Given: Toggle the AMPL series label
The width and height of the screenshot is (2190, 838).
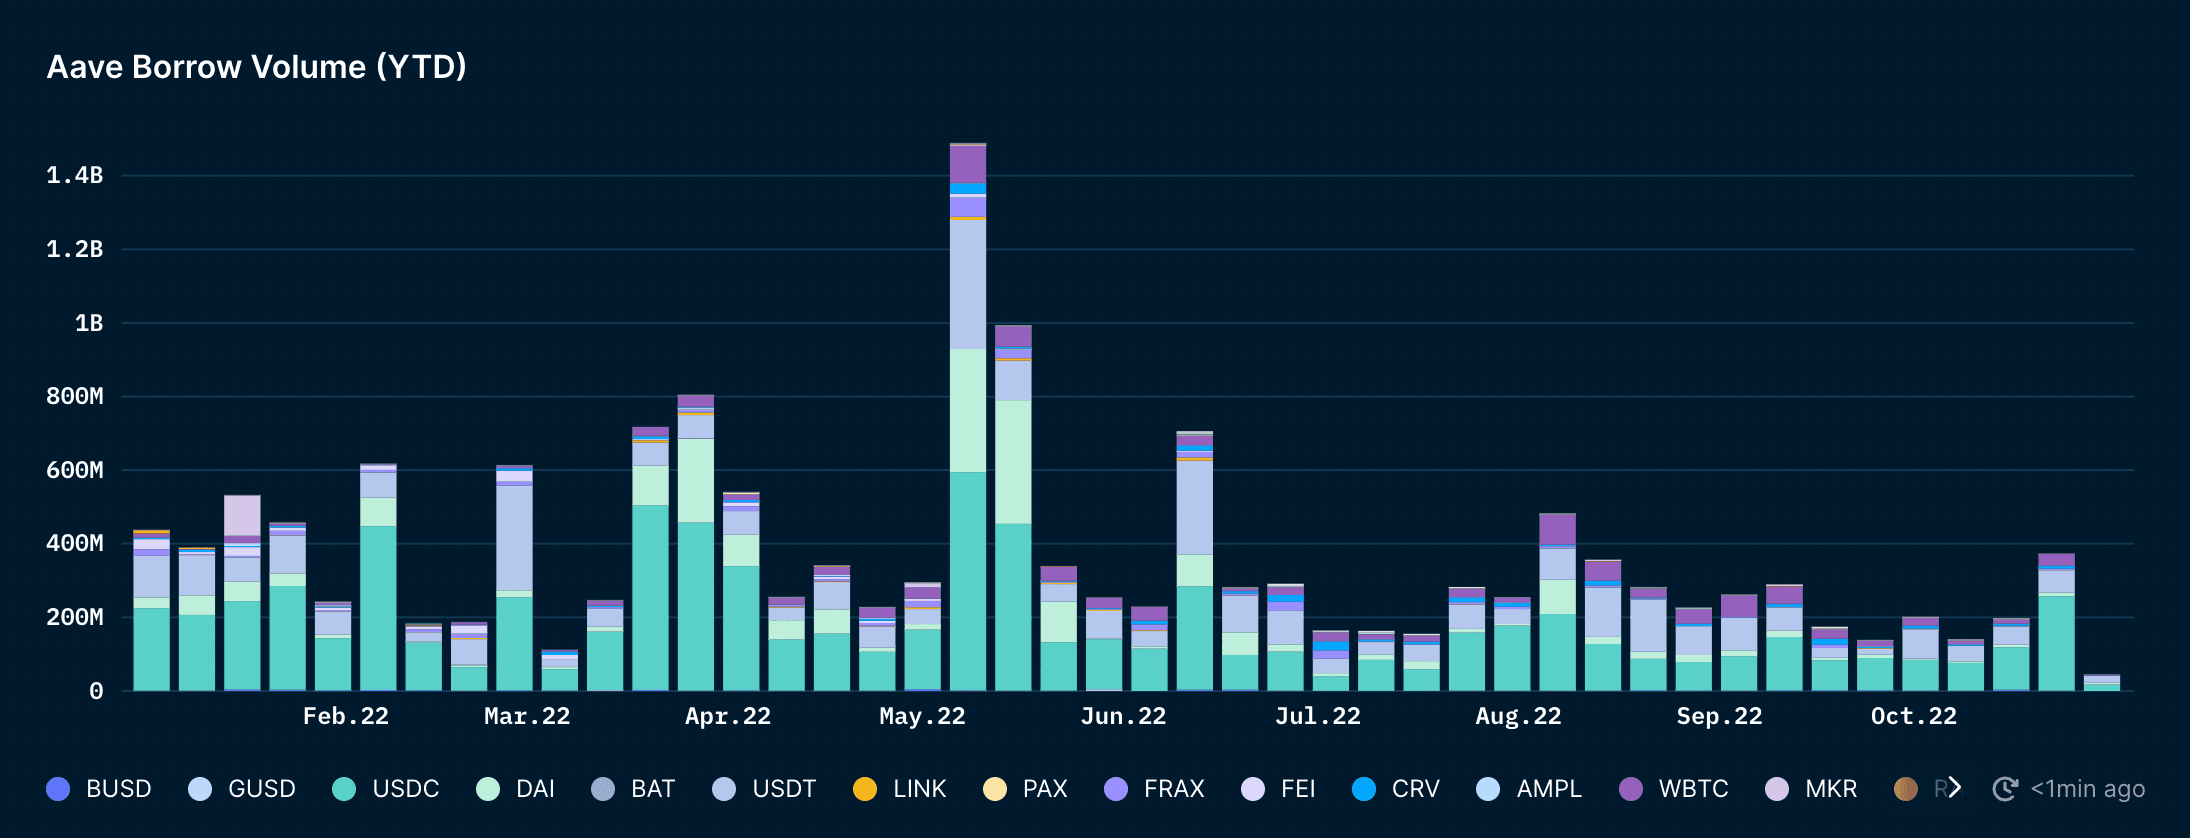Looking at the screenshot, I should point(1549,789).
